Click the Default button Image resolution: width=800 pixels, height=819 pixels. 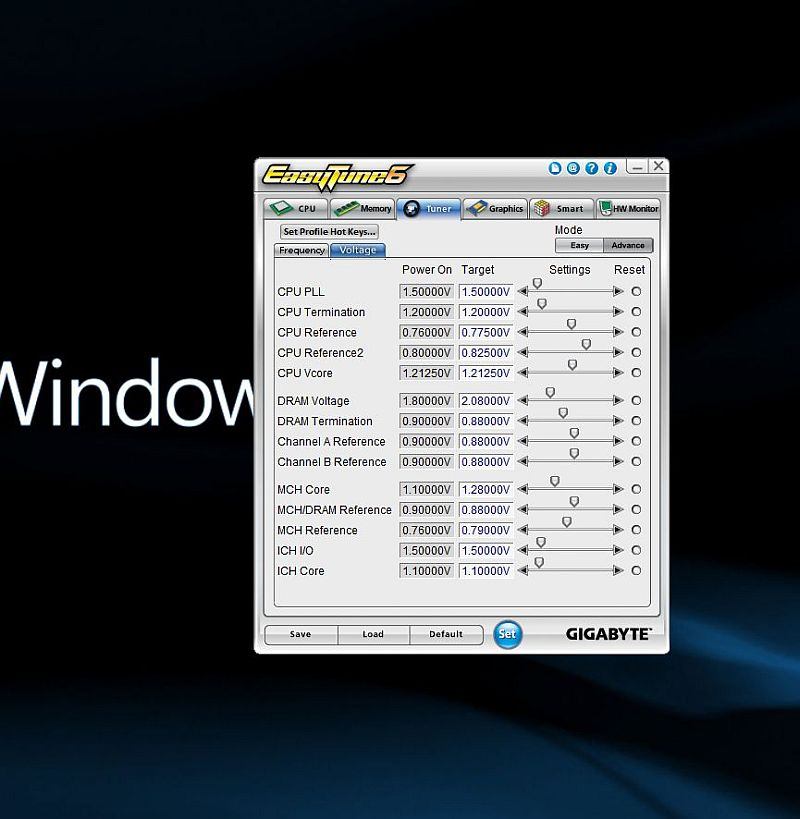(x=446, y=634)
